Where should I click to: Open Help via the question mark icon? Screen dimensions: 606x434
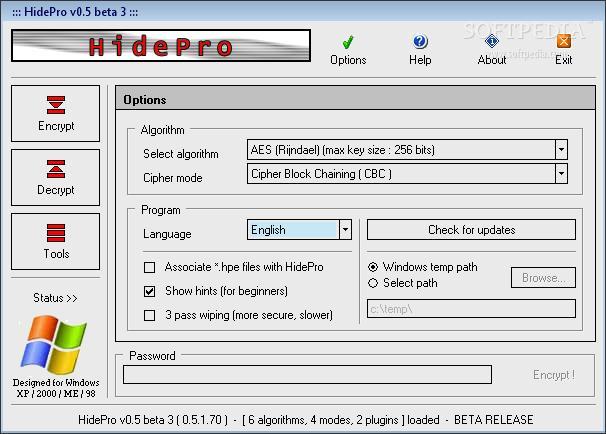coord(420,41)
